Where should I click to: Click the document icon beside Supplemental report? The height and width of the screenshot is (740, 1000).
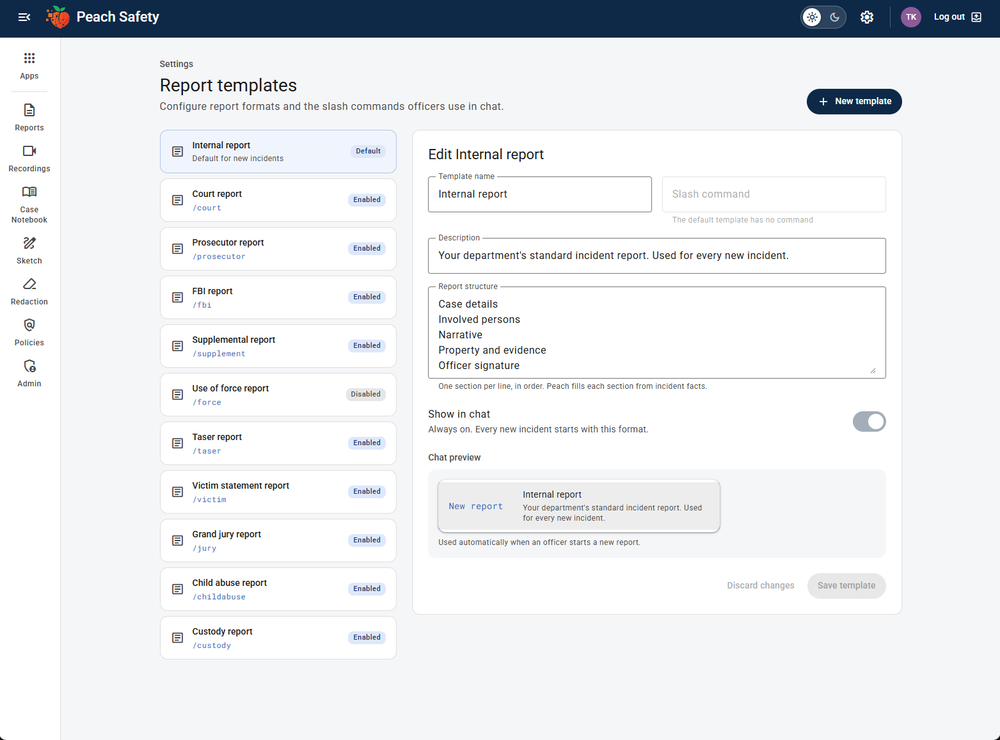click(x=178, y=346)
